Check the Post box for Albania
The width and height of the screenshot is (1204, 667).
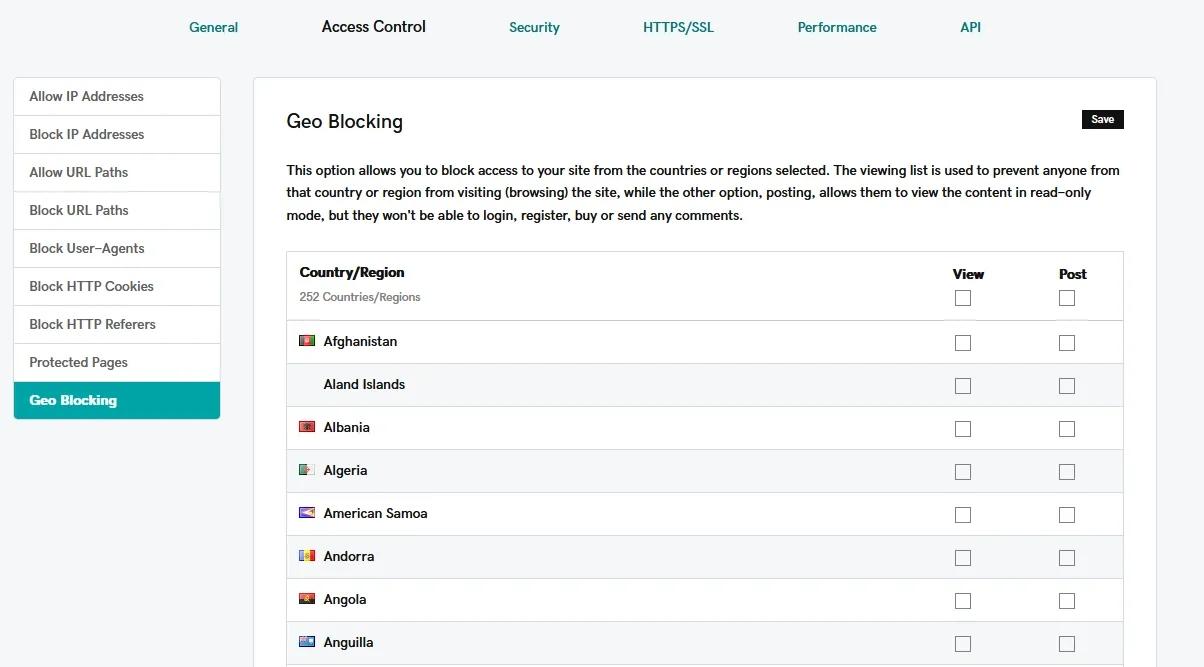click(x=1067, y=429)
